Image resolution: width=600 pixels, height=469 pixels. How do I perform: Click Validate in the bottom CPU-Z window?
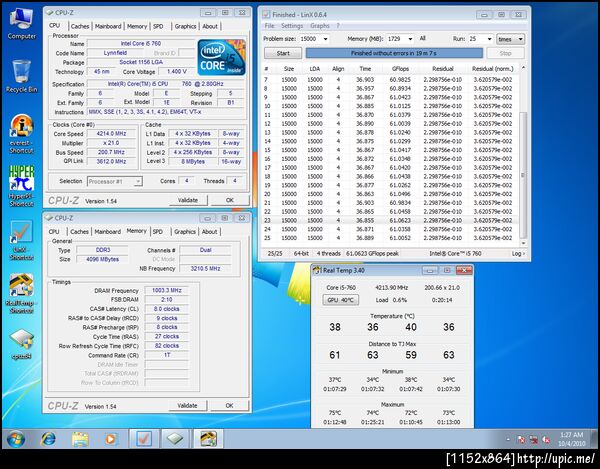click(187, 405)
